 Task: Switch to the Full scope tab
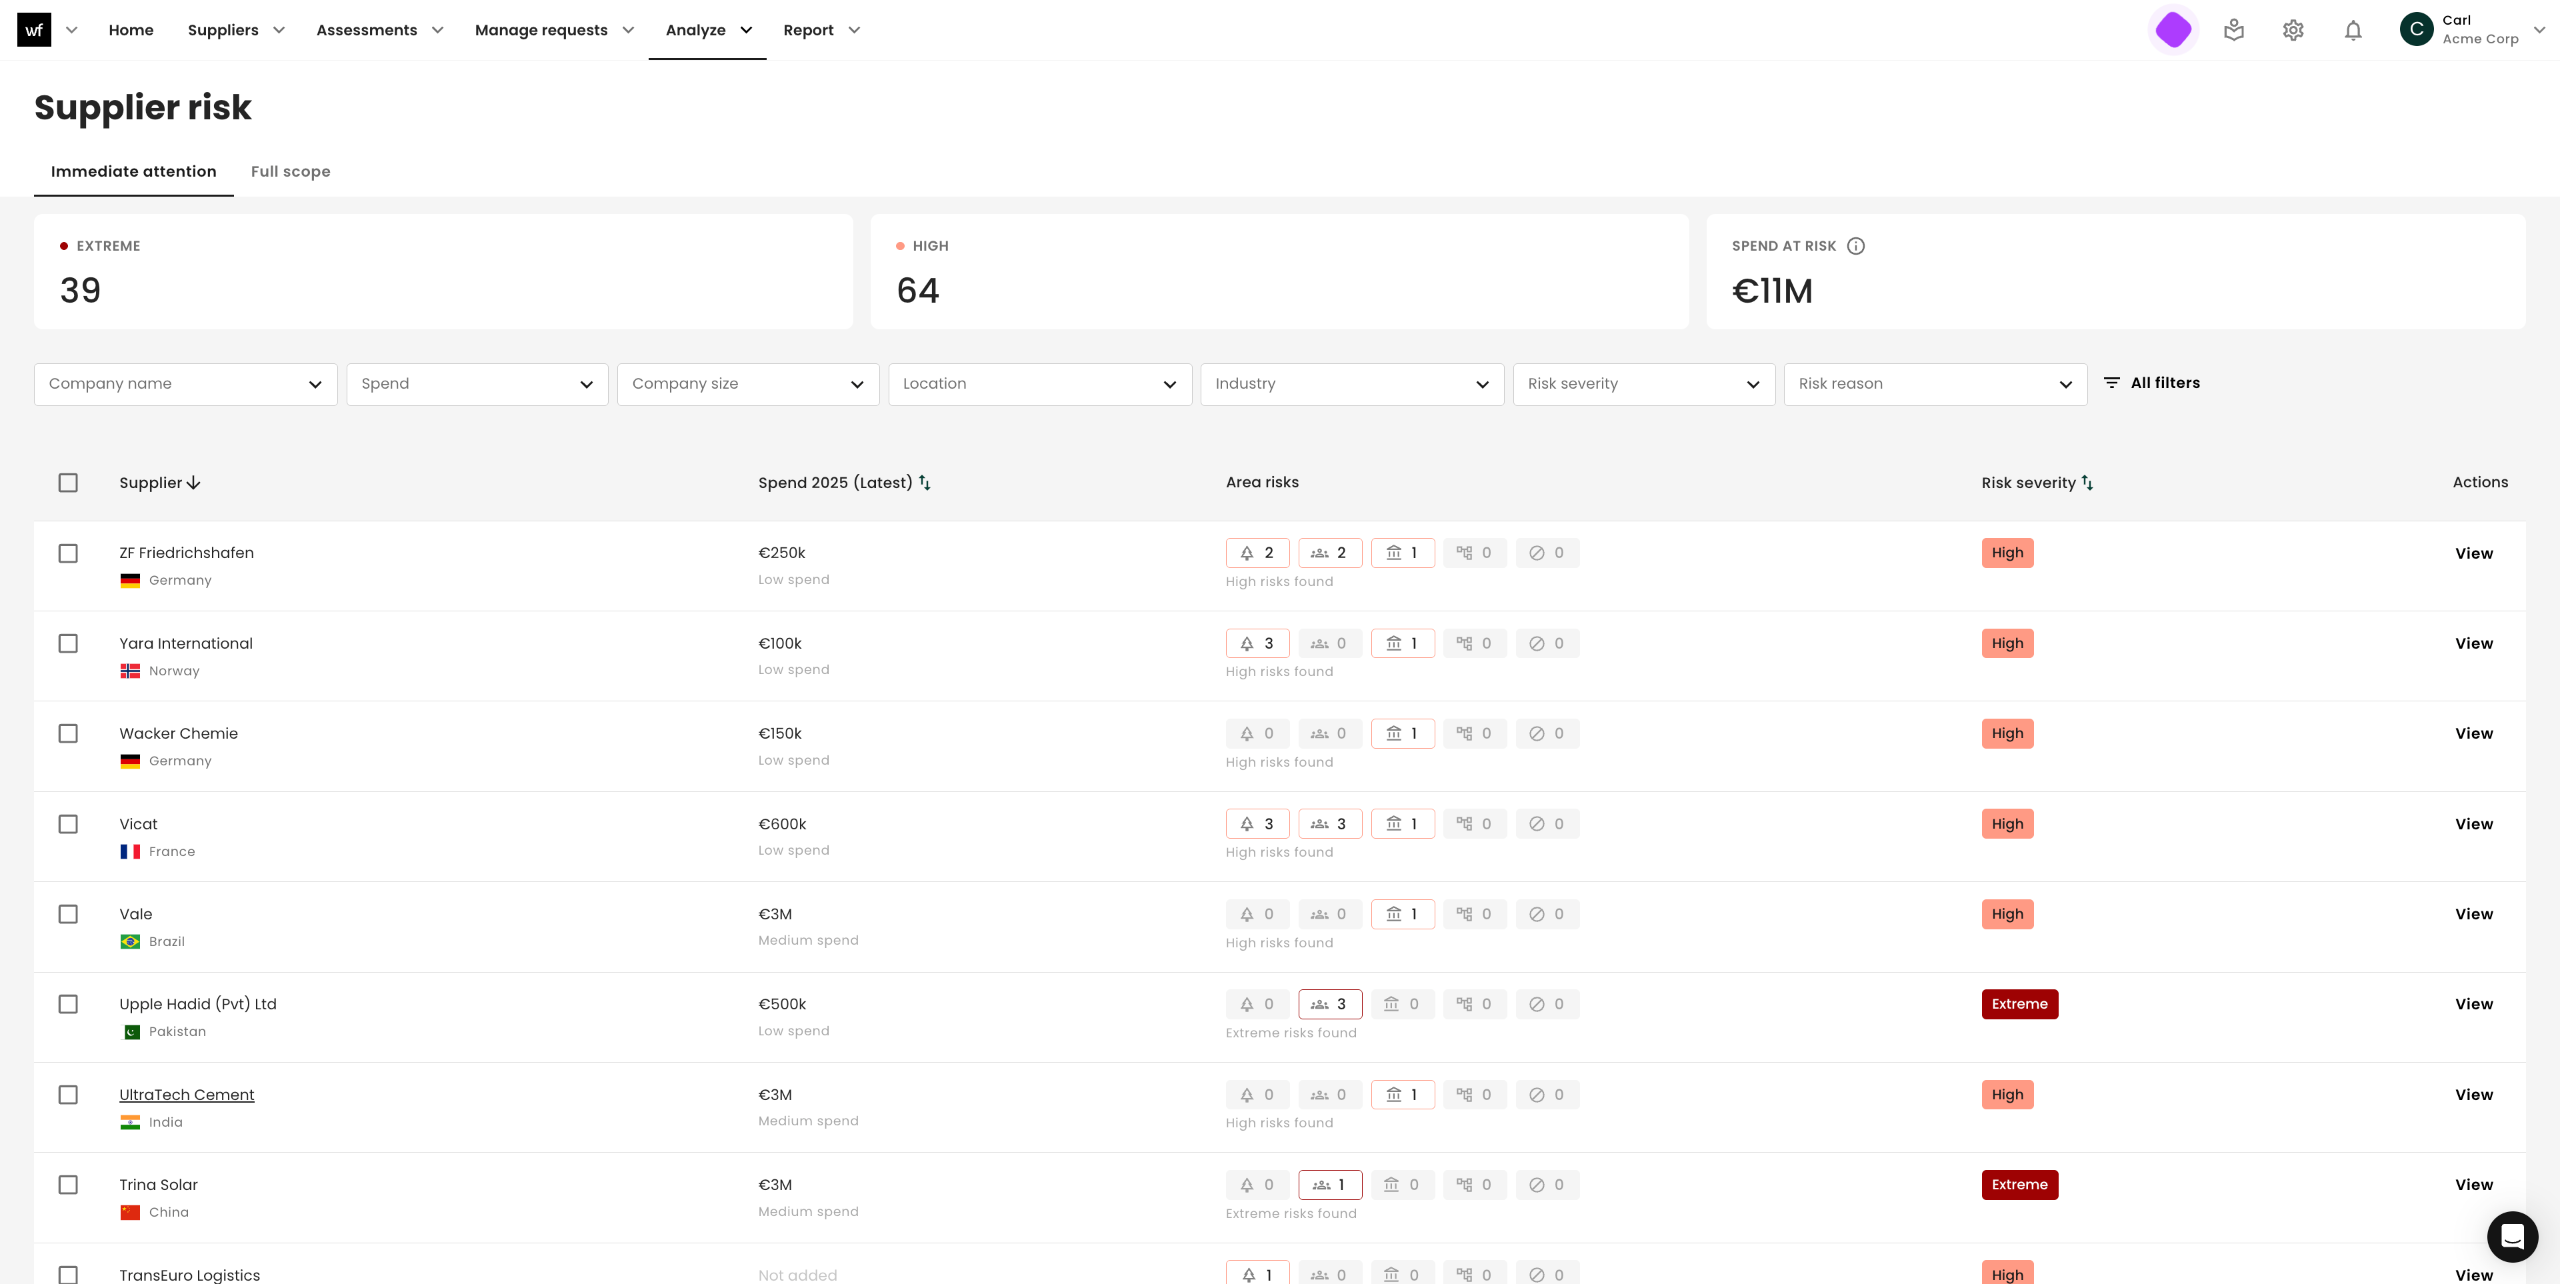click(290, 171)
